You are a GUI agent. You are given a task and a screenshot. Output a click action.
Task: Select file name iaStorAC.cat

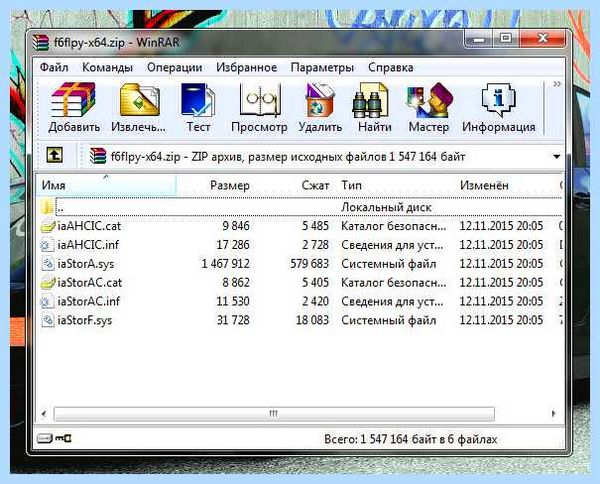[90, 283]
